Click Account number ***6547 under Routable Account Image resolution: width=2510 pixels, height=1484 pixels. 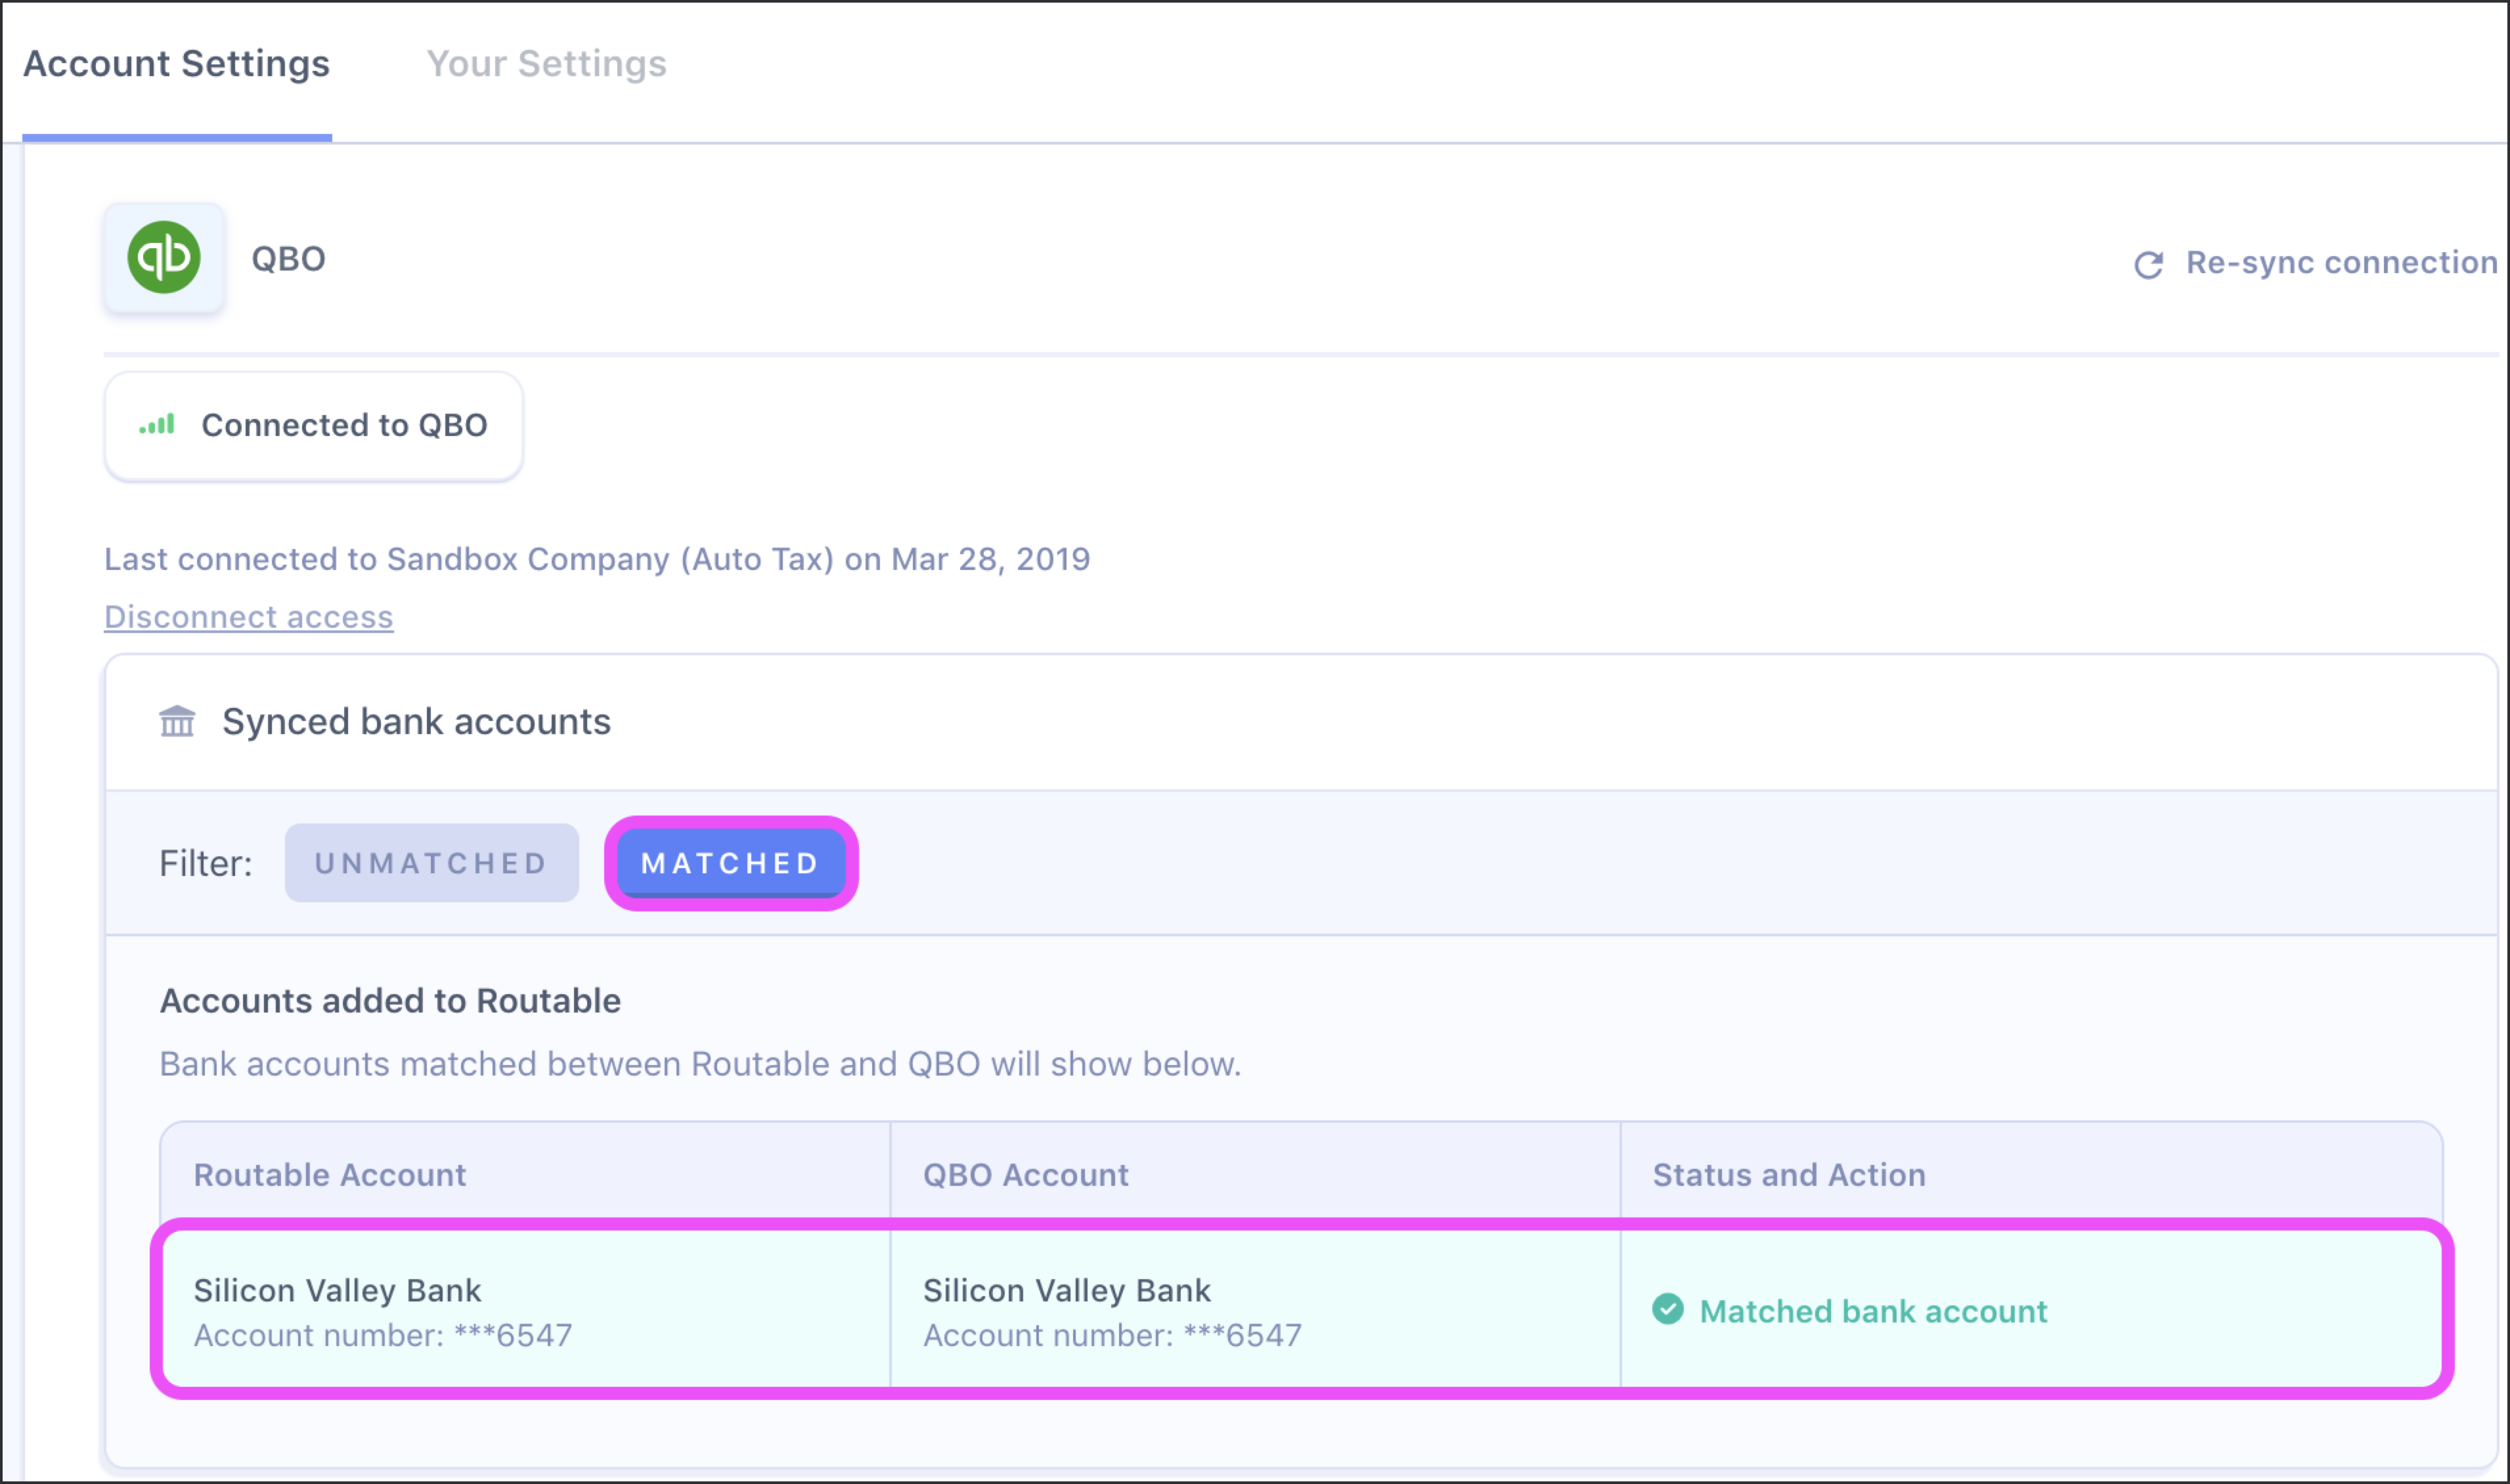(382, 1335)
